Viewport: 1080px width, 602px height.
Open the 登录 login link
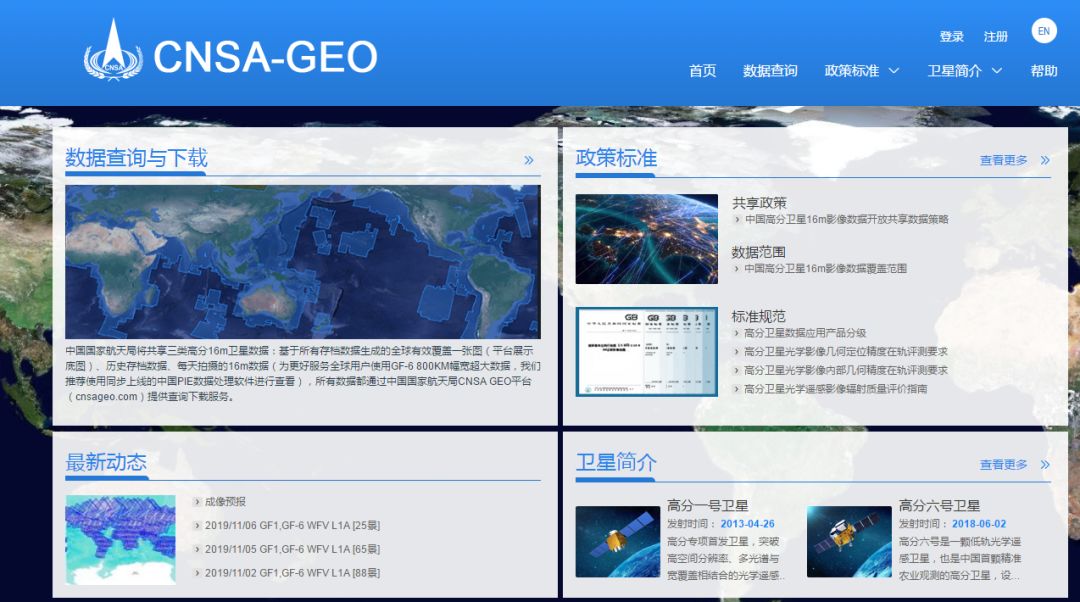tap(951, 37)
